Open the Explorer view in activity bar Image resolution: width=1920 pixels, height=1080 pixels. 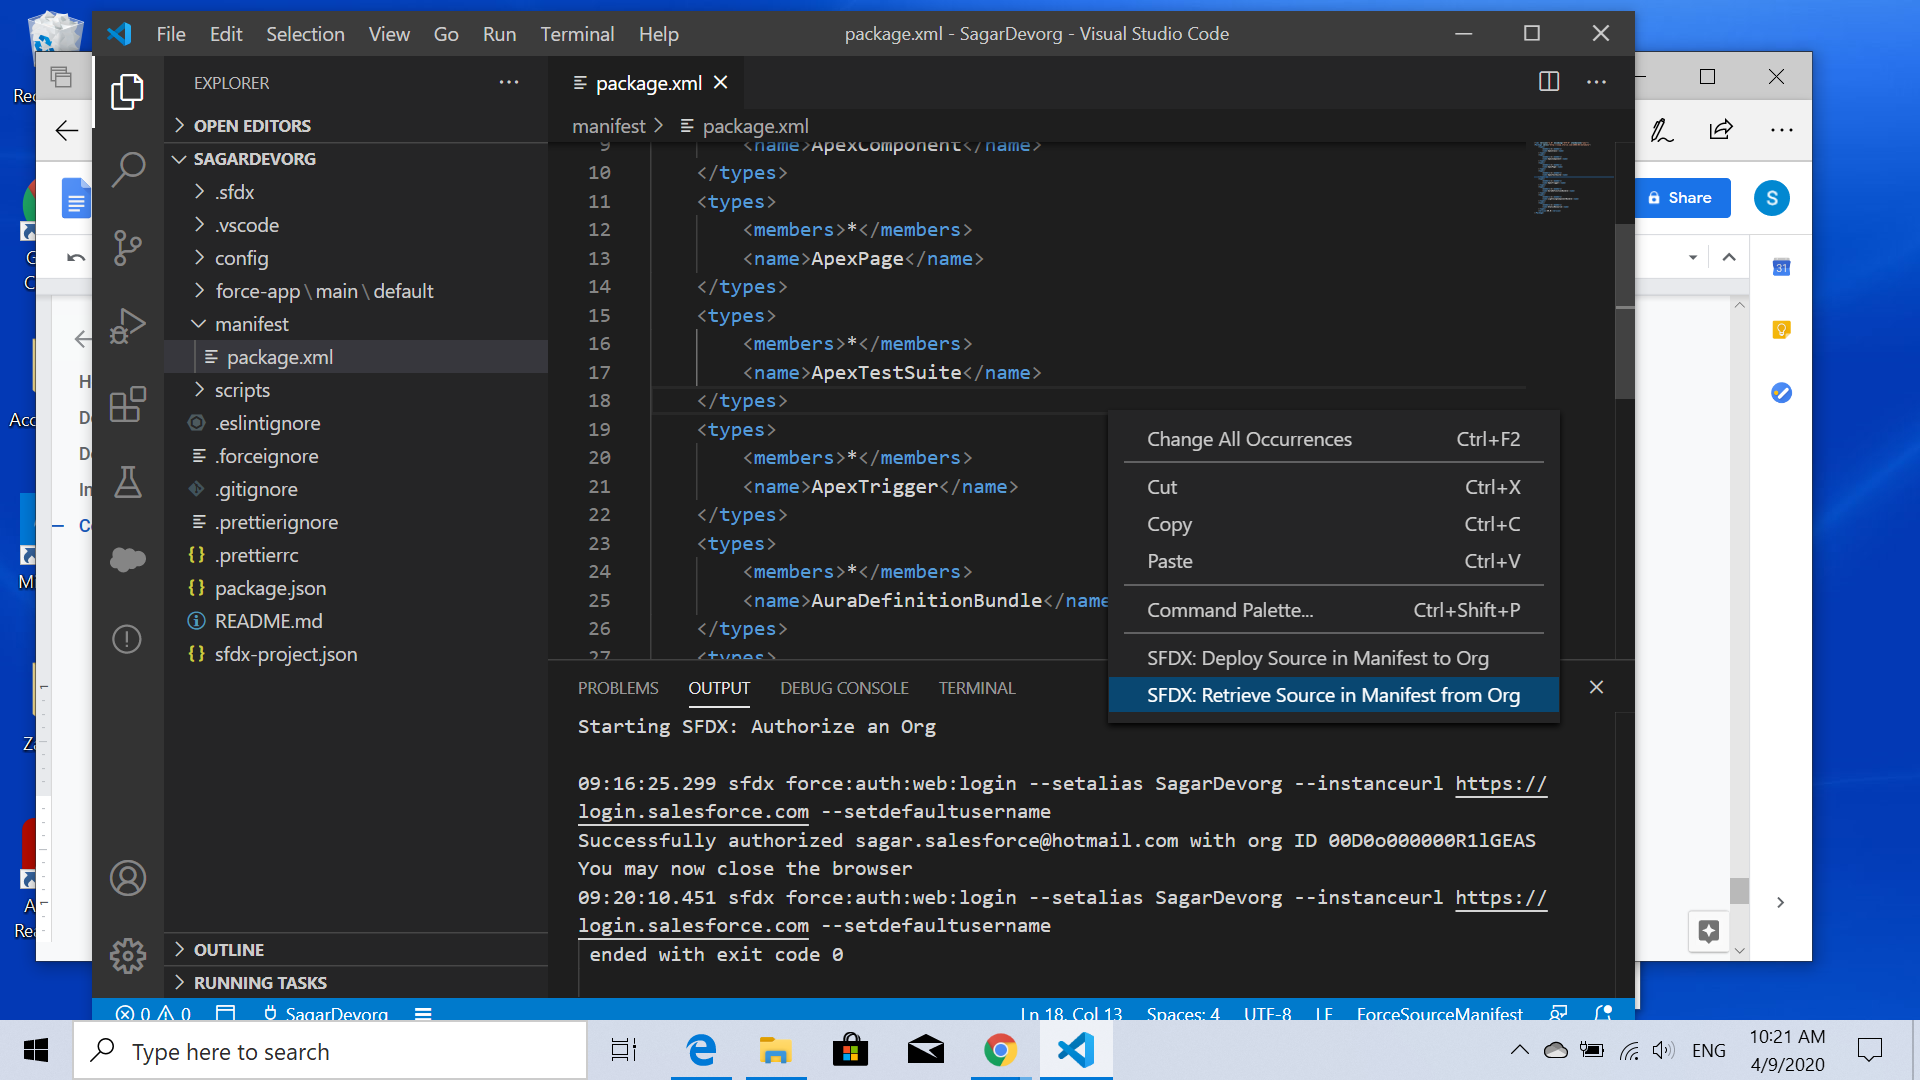(x=127, y=91)
